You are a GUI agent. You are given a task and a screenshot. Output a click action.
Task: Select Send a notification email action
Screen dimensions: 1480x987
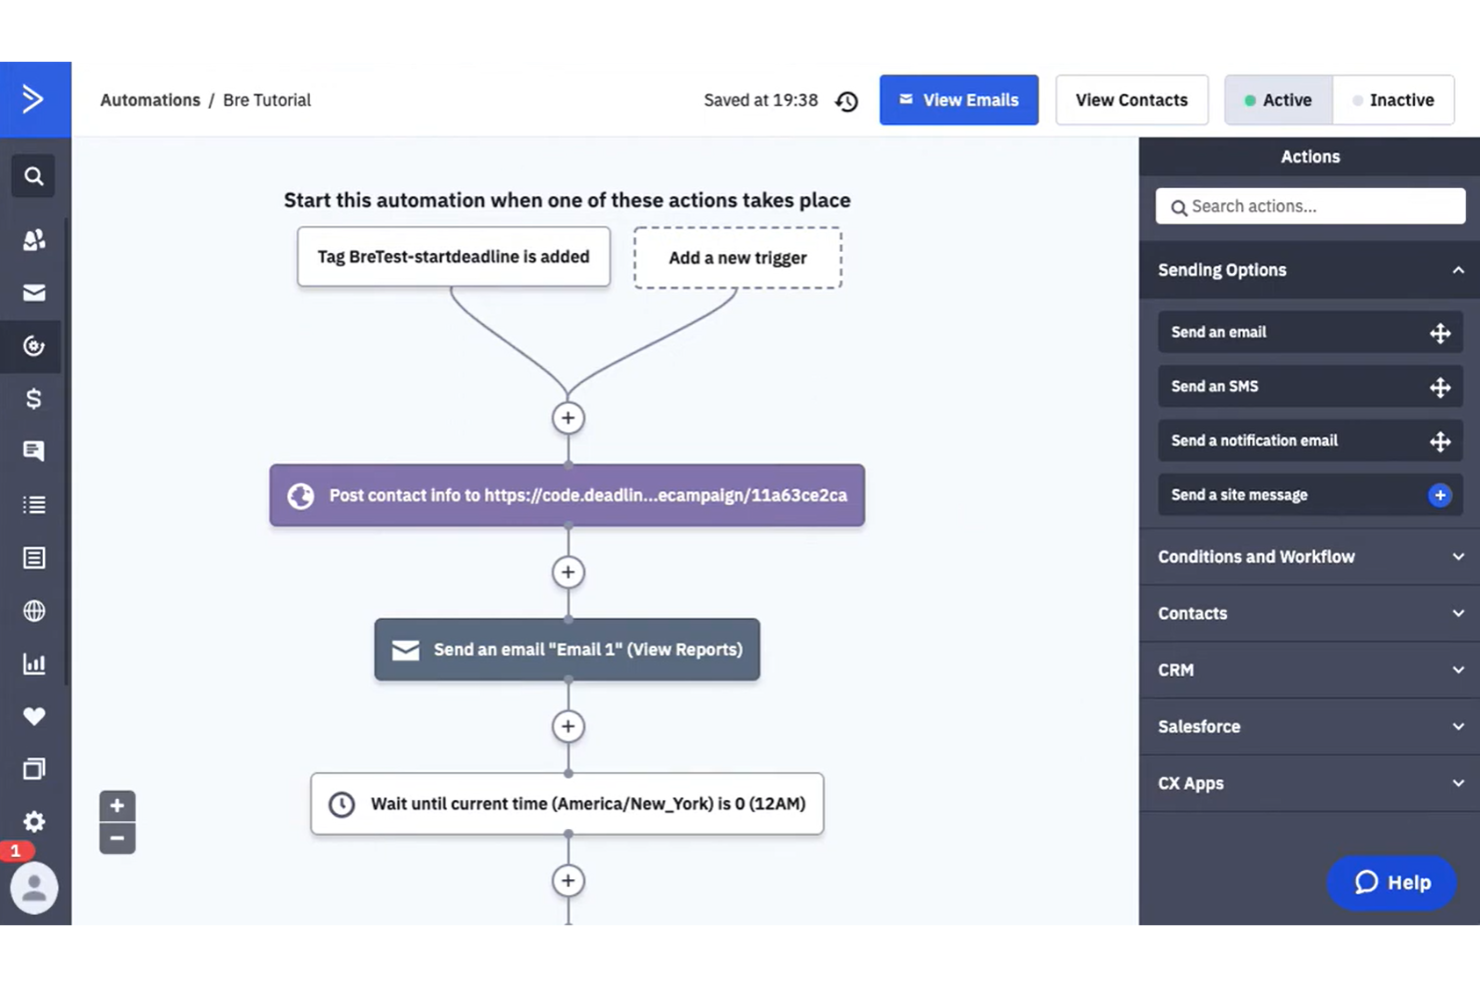click(1310, 440)
